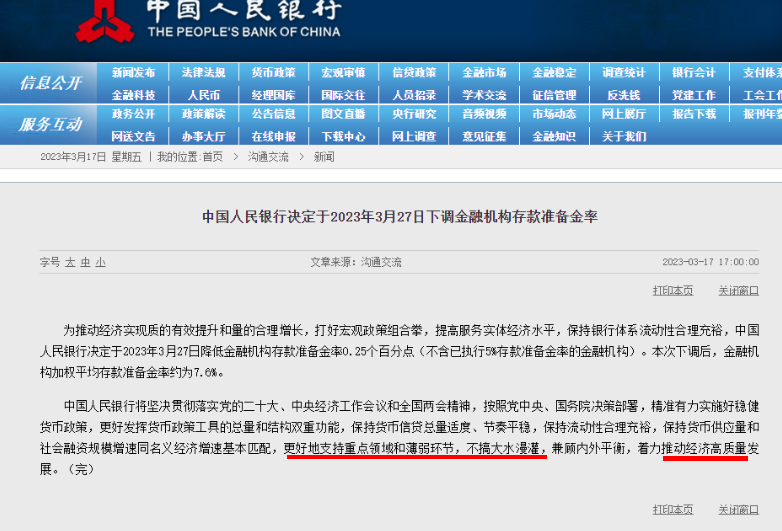Open the 央行研究 section
The image size is (782, 531).
tap(414, 114)
